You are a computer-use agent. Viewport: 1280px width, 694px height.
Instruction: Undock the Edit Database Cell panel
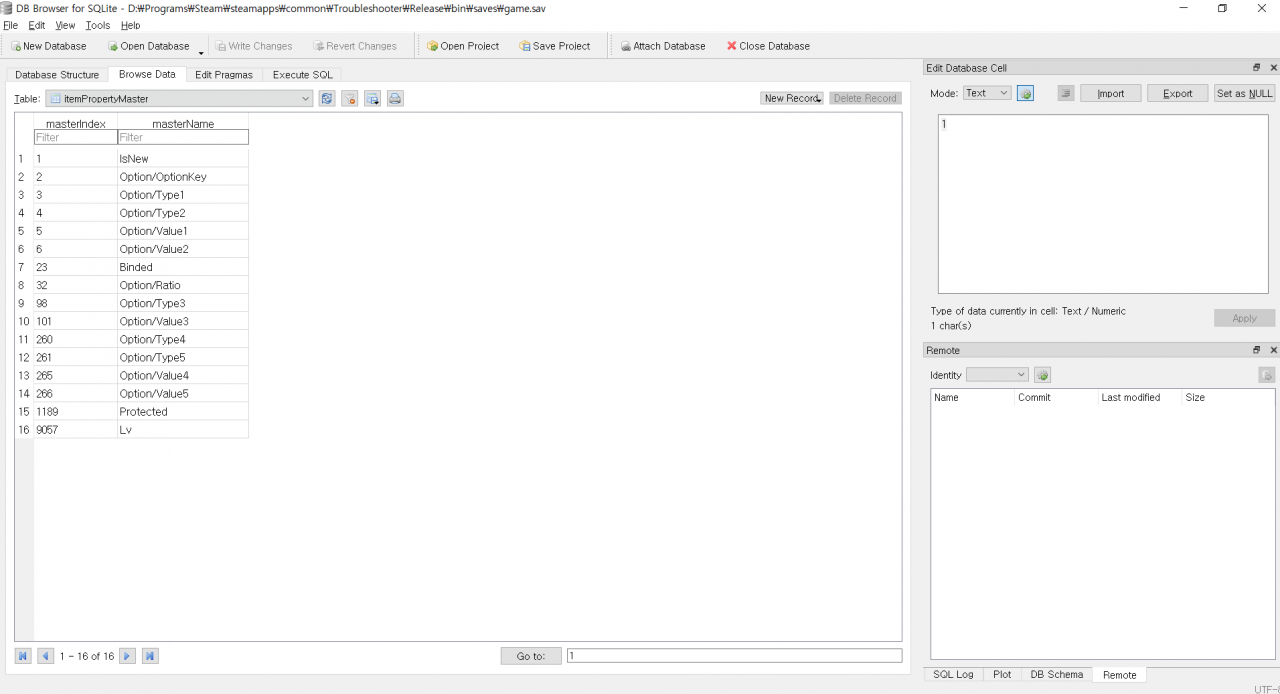click(x=1257, y=68)
